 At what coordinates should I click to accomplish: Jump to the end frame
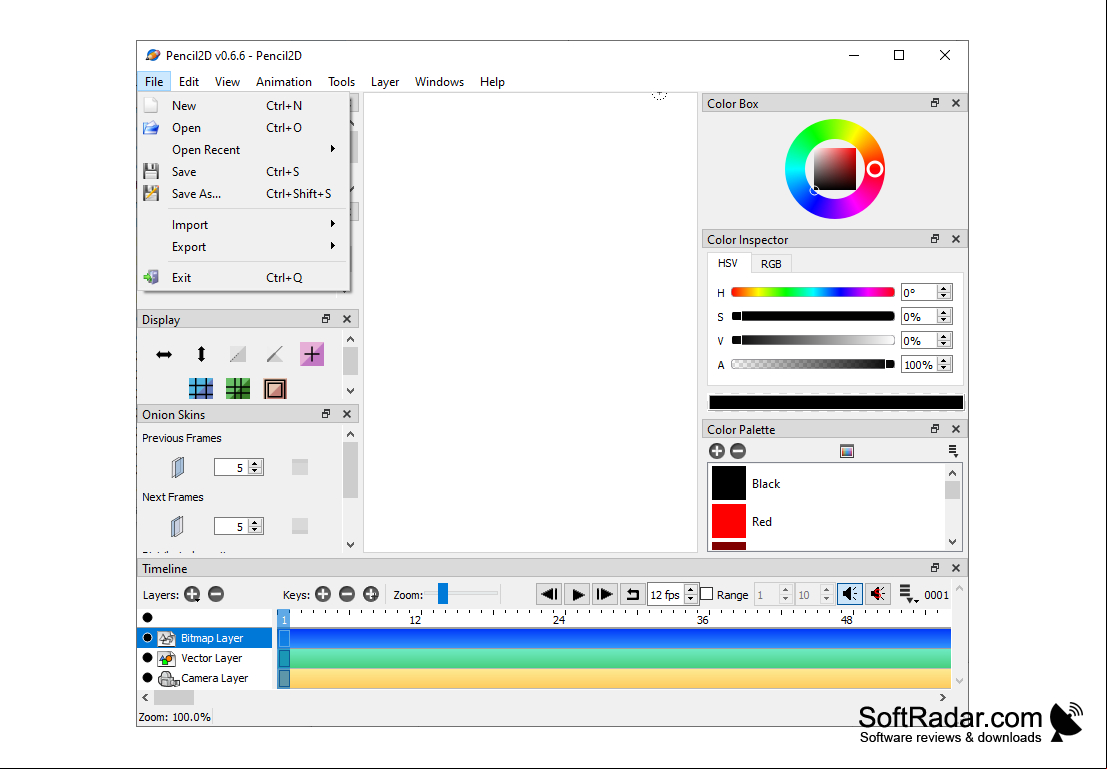(x=604, y=595)
